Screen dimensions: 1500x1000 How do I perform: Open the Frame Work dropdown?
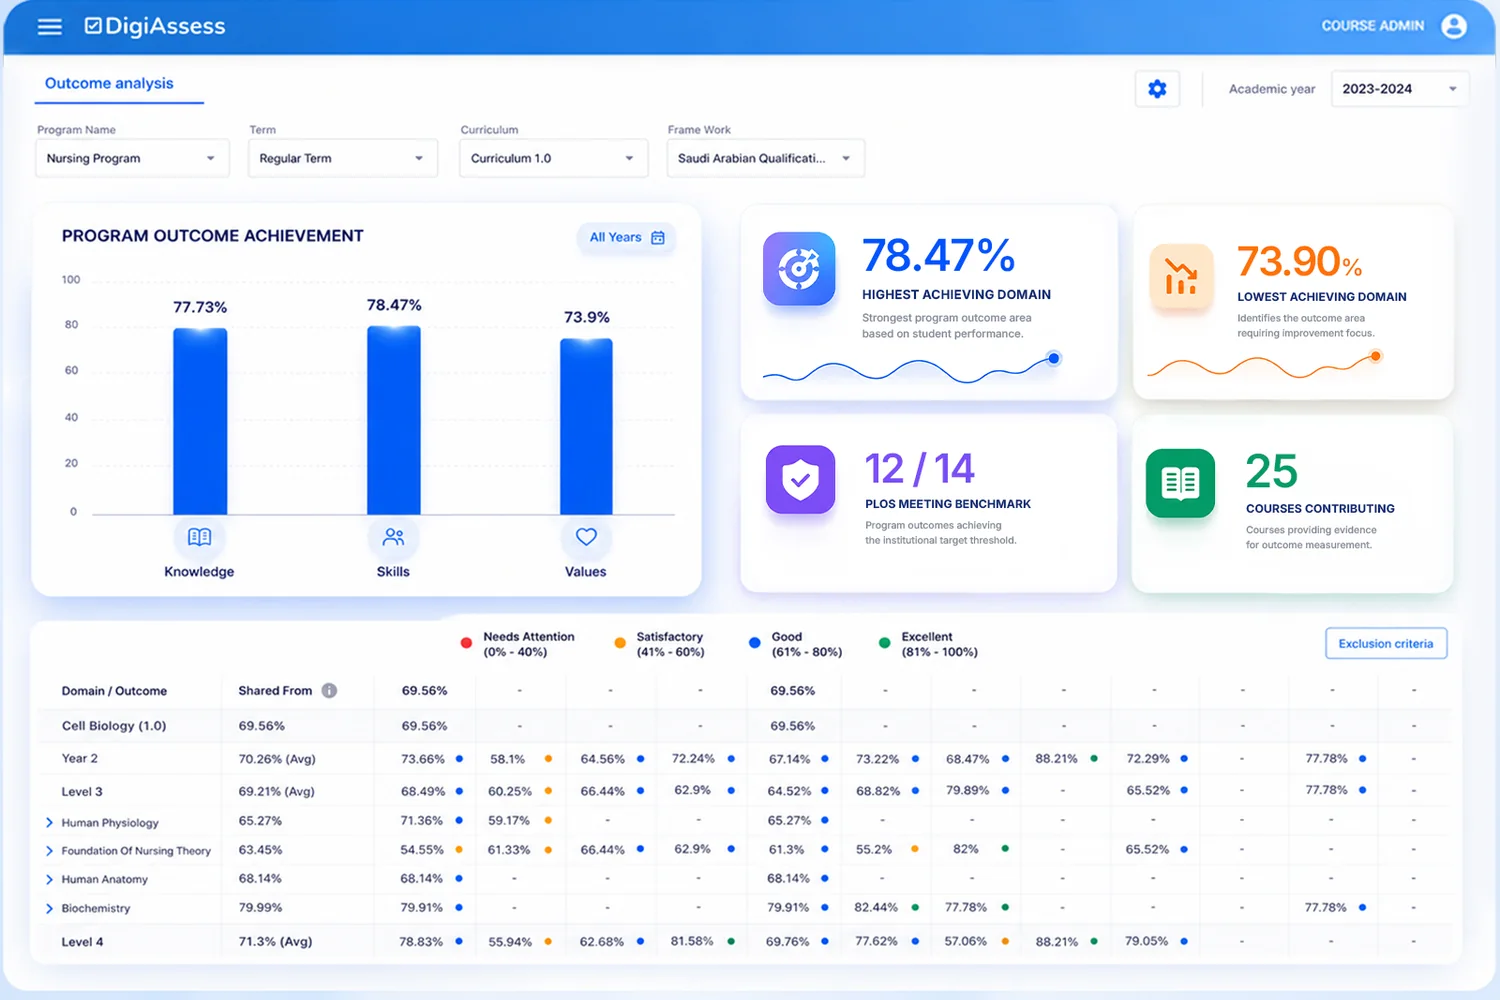765,158
